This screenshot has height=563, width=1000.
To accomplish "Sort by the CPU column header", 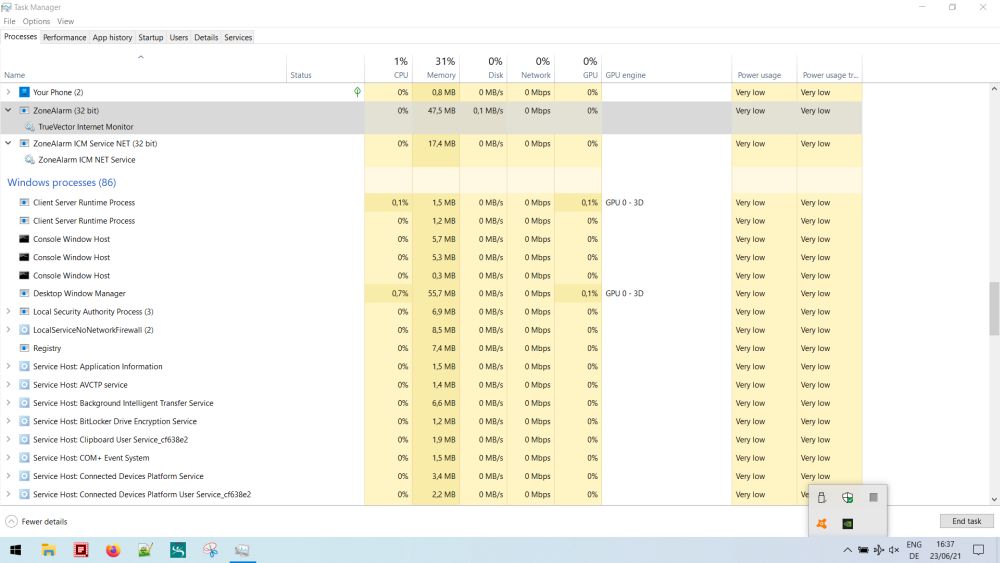I will pos(389,68).
